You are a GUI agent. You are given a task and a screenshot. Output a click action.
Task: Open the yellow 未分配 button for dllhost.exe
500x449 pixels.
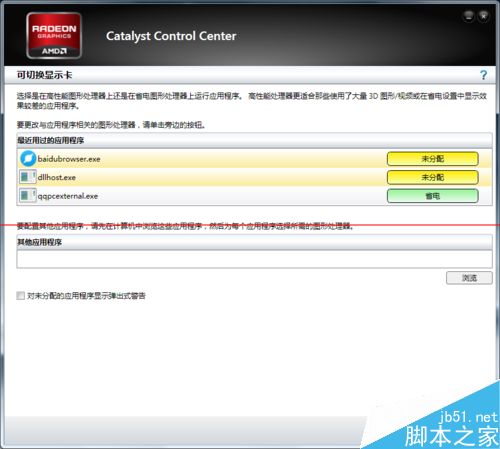[x=432, y=177]
